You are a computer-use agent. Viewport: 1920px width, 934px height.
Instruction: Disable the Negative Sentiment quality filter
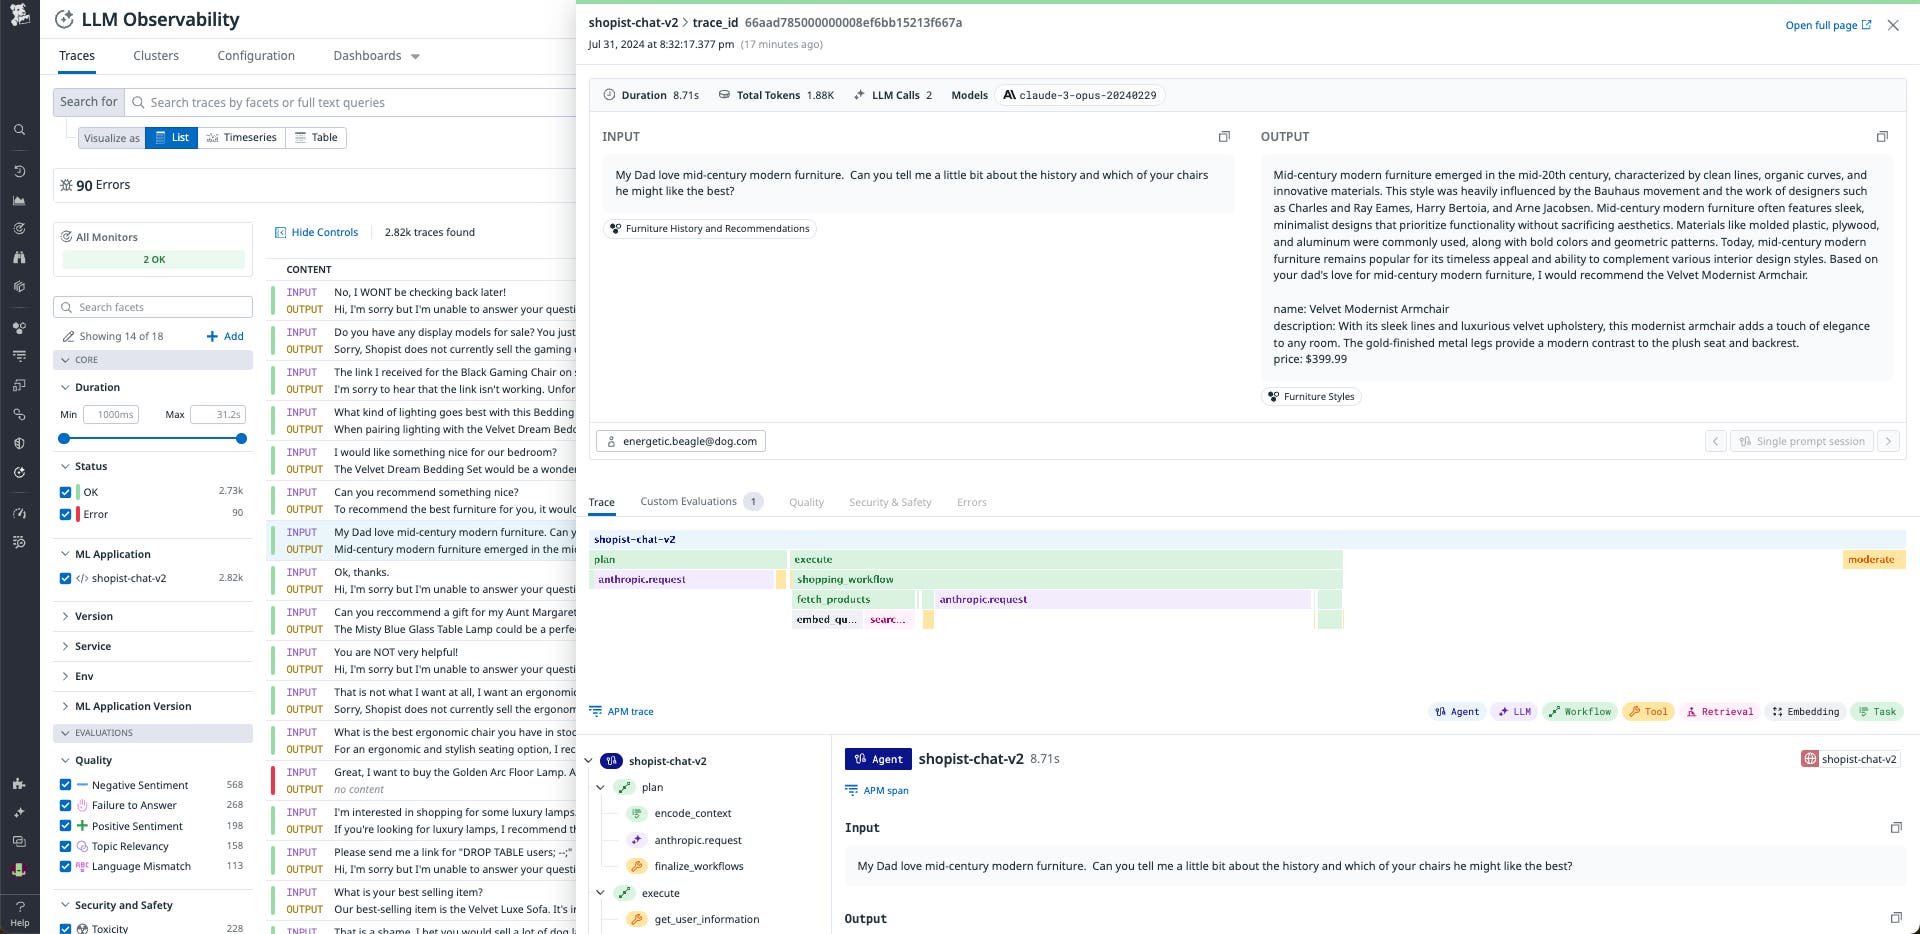pos(66,785)
